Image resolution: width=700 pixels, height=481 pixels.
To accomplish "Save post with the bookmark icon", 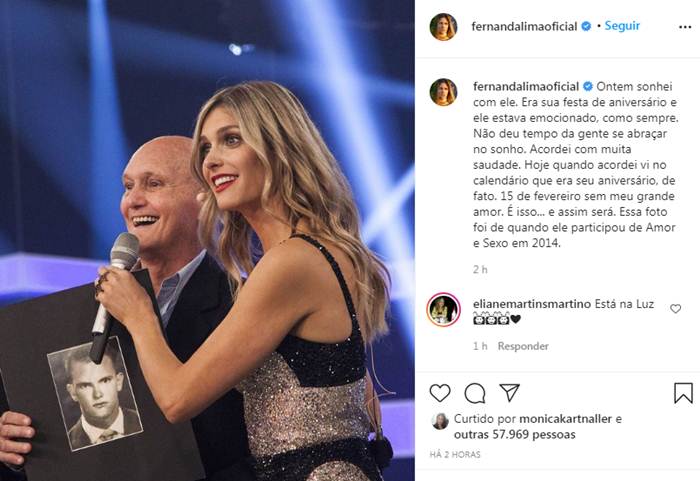I will point(683,393).
